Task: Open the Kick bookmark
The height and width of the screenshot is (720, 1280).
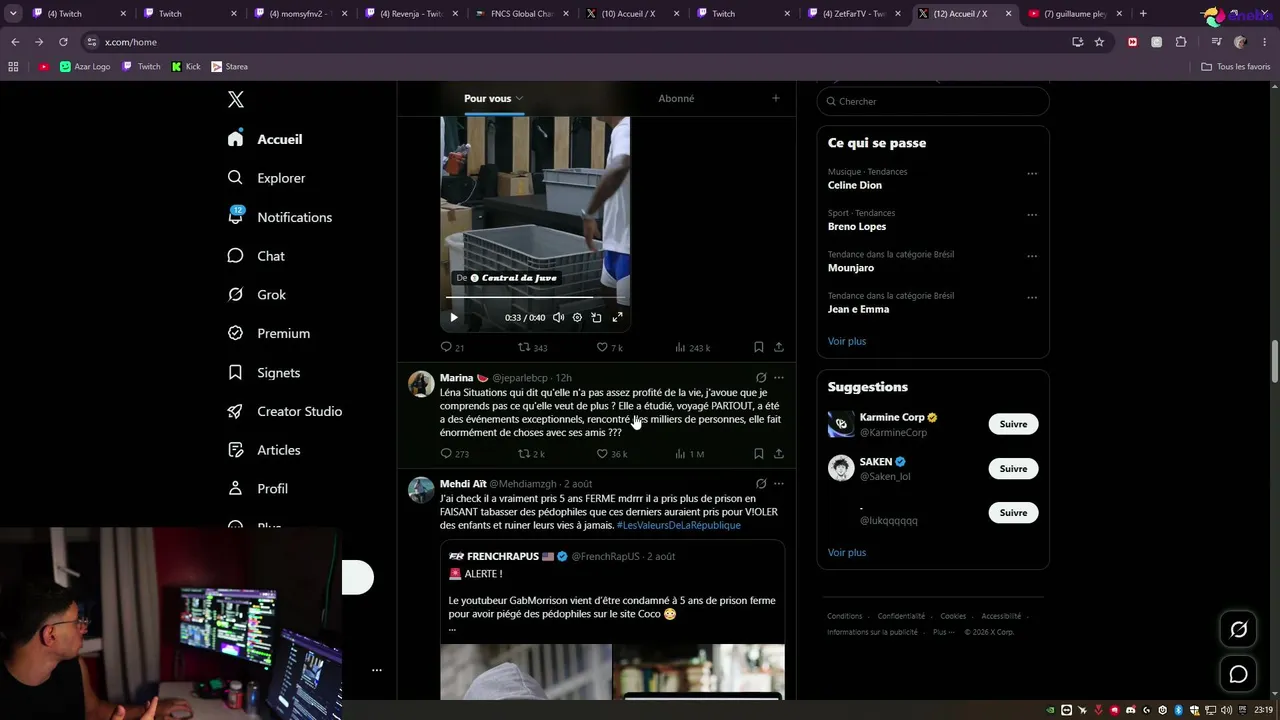Action: [x=186, y=67]
